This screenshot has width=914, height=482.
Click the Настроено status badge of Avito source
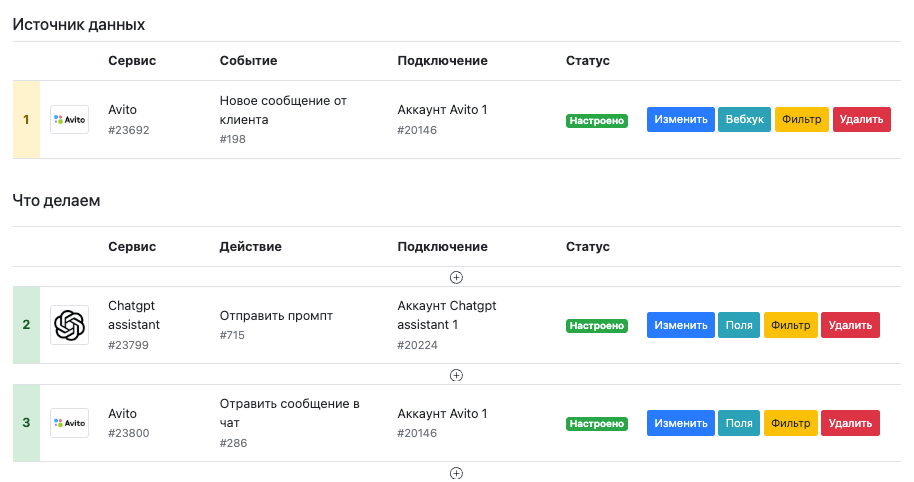(597, 121)
